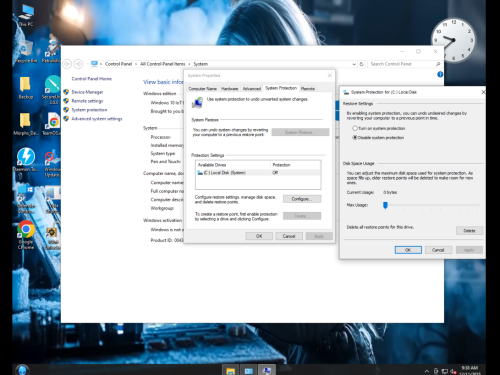Screen dimensions: 500x375
Task: Select Disable system protection radio
Action: [x=355, y=137]
